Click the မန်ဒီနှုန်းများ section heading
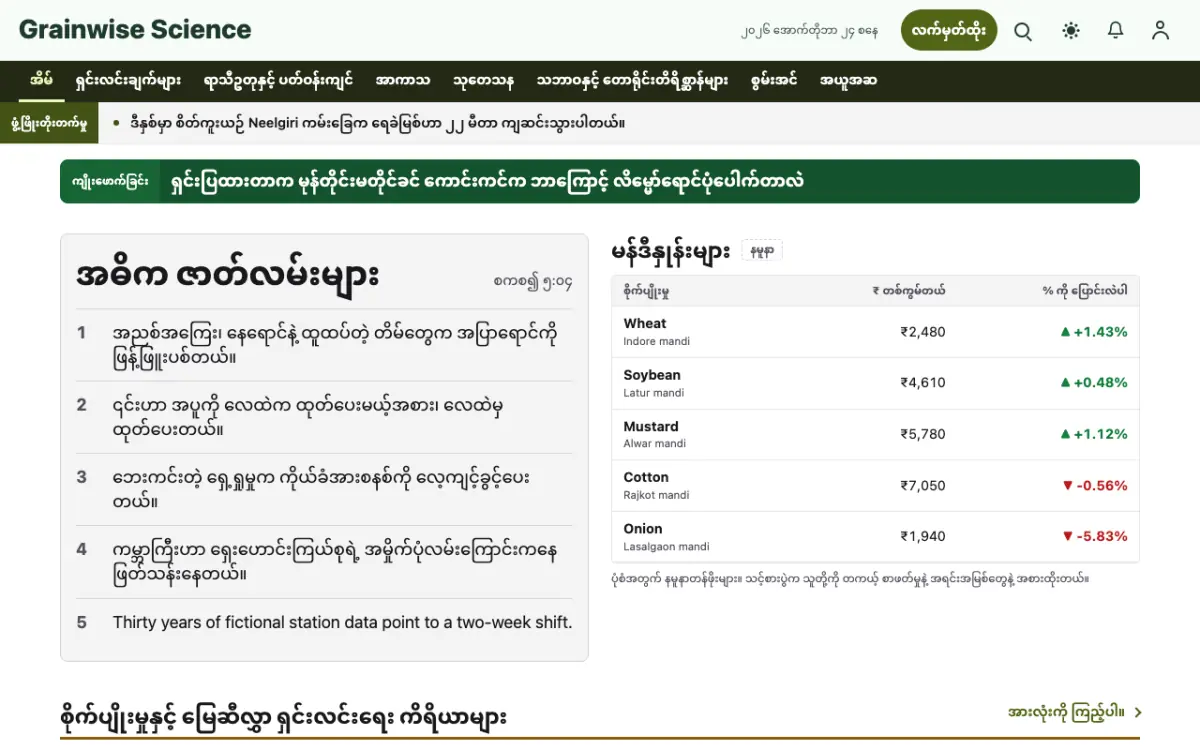This screenshot has height=750, width=1200. tap(671, 251)
